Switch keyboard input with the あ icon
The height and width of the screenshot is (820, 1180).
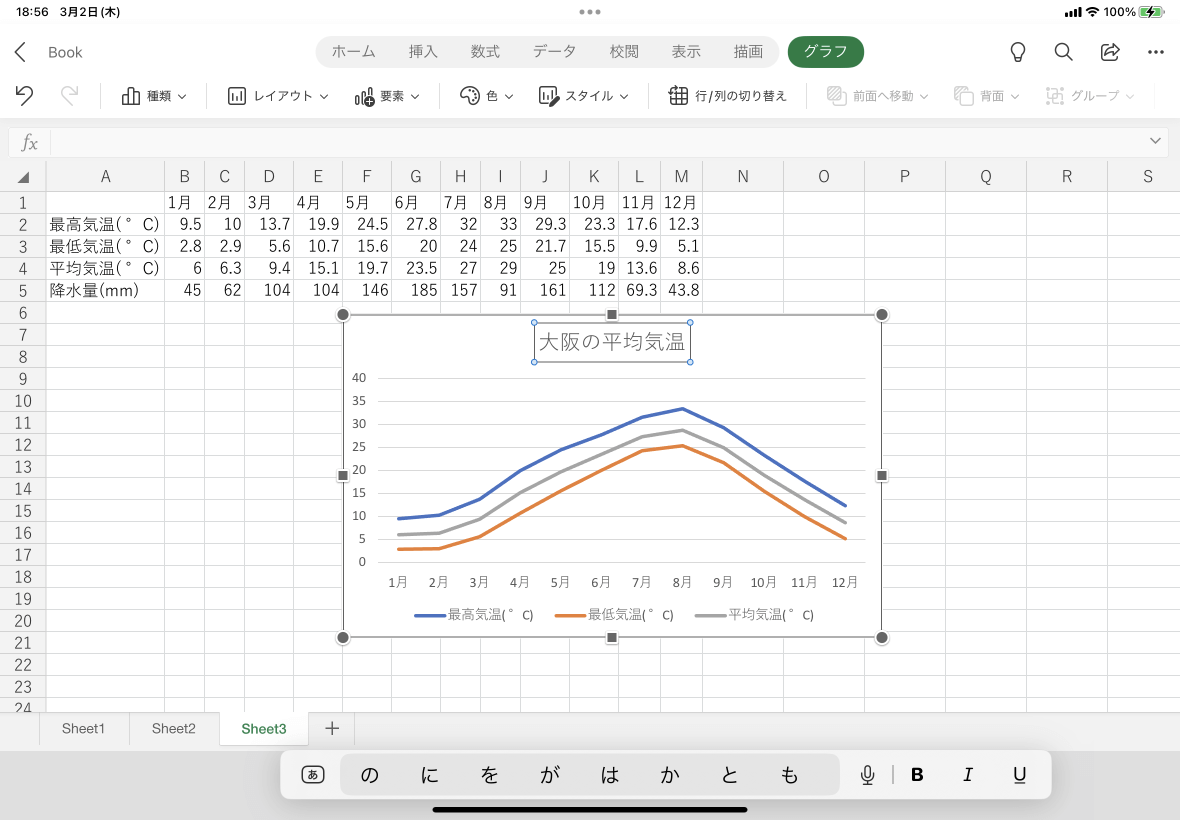(x=313, y=774)
